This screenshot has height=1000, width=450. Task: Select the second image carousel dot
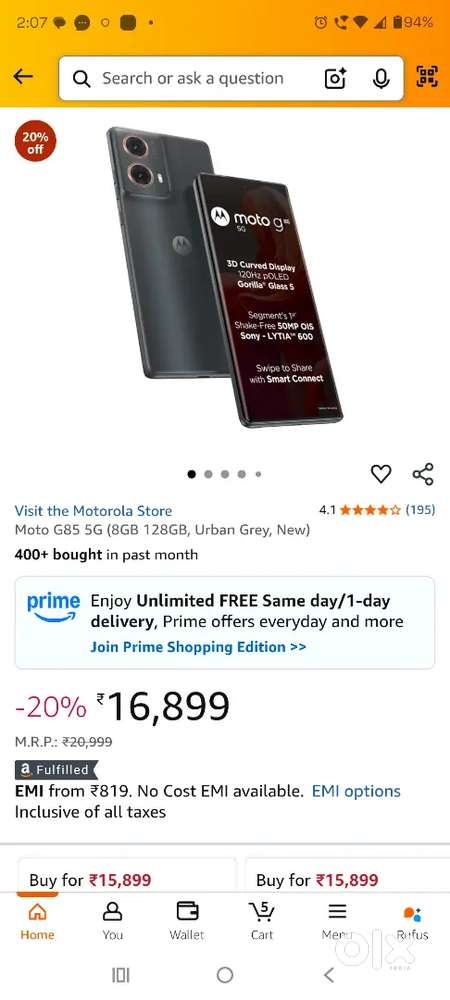208,474
